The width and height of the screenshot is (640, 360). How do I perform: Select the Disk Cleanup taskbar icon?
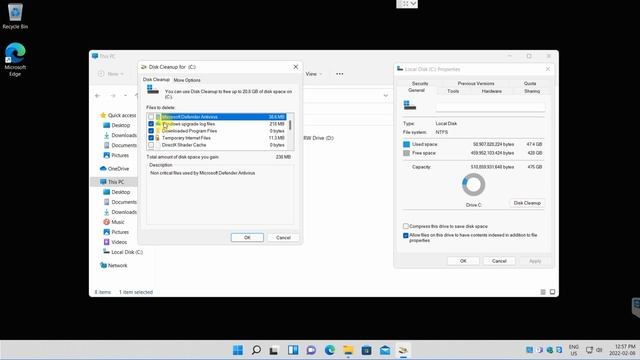(403, 350)
